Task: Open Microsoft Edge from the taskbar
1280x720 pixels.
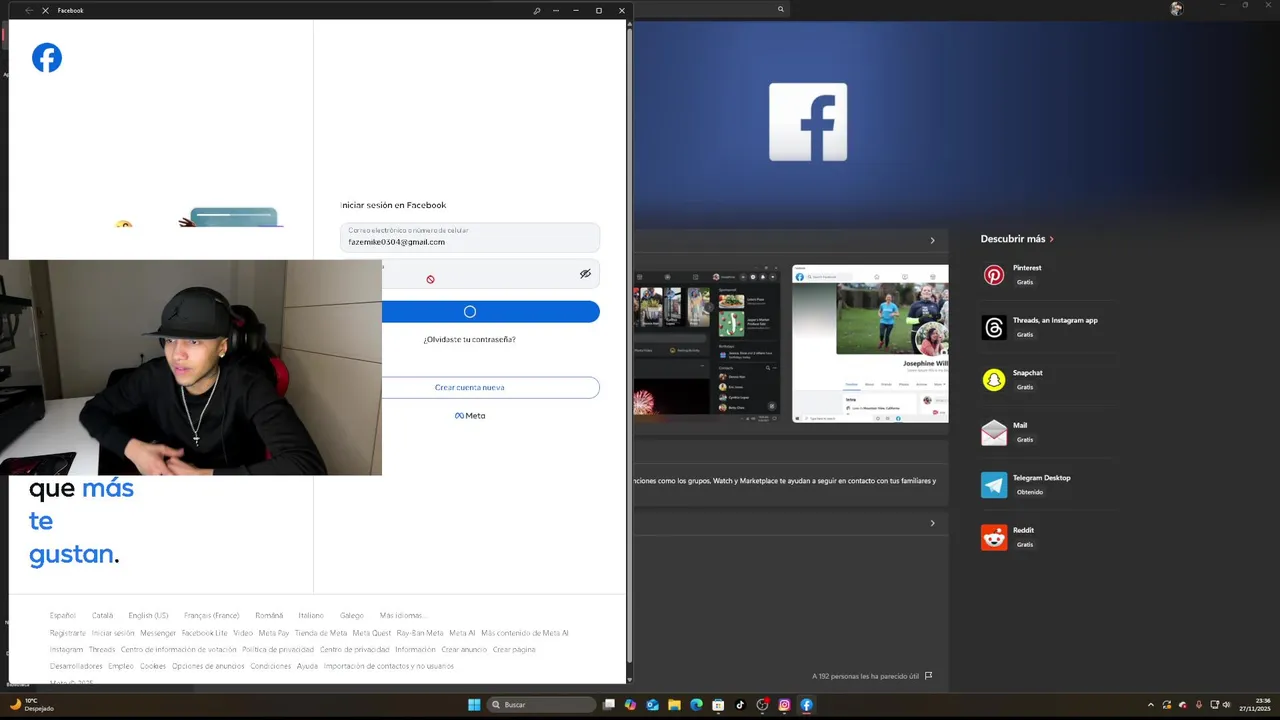Action: pyautogui.click(x=696, y=705)
